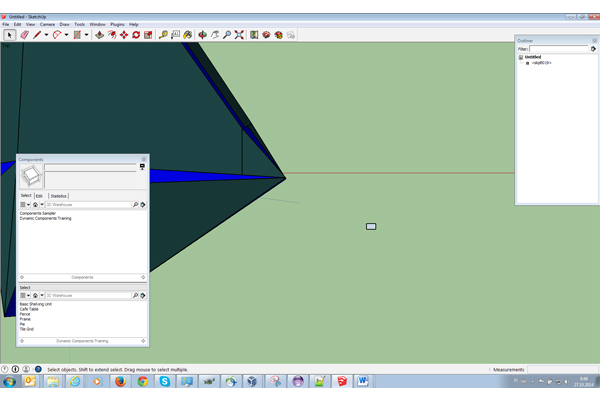Open the Line tool dropdown arrow

47,35
